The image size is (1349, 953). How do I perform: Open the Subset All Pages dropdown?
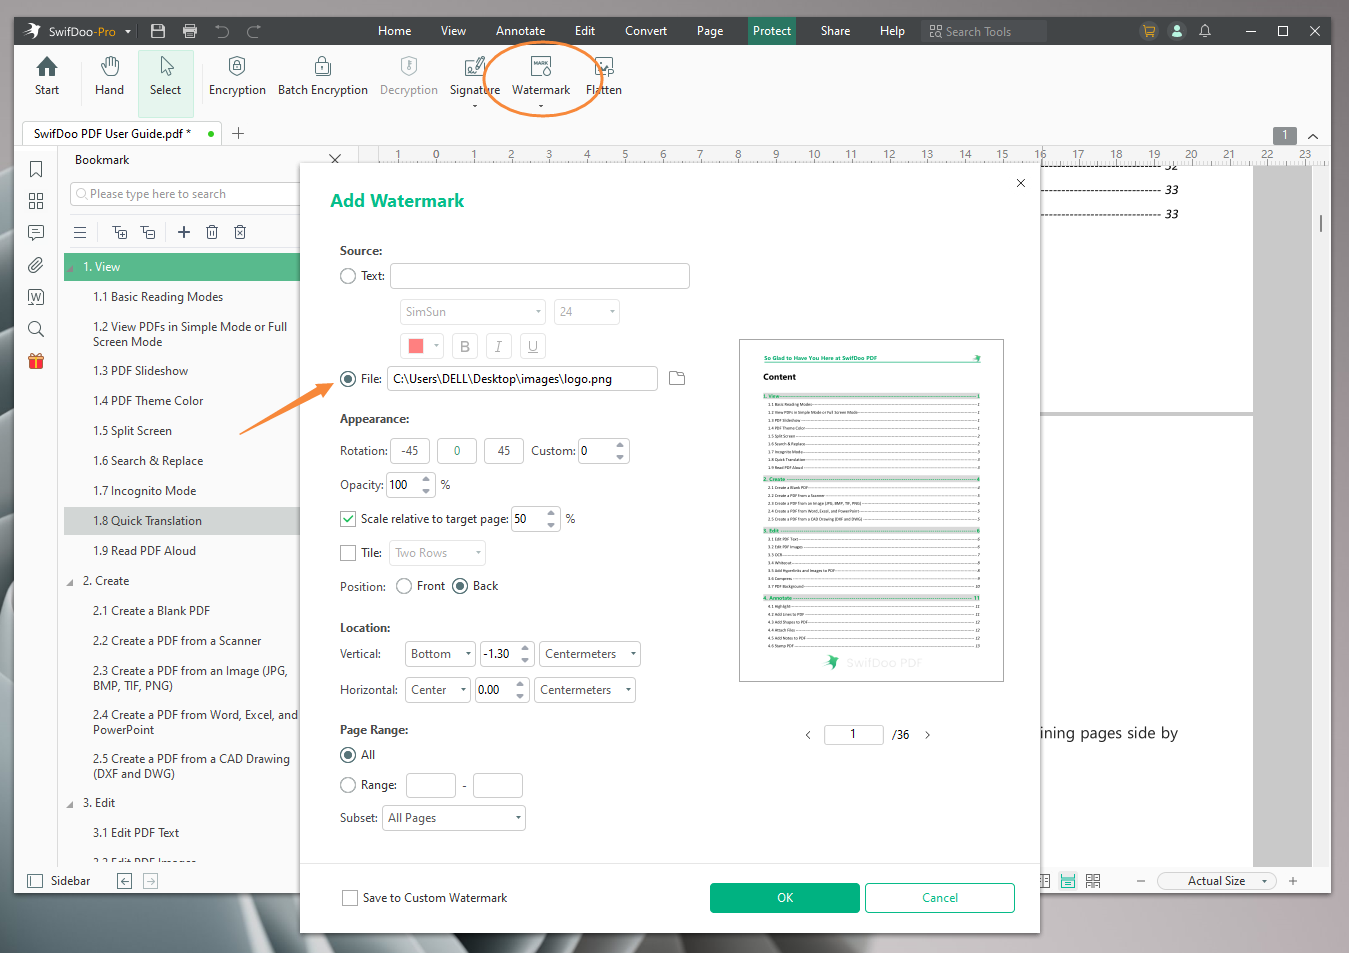point(454,818)
